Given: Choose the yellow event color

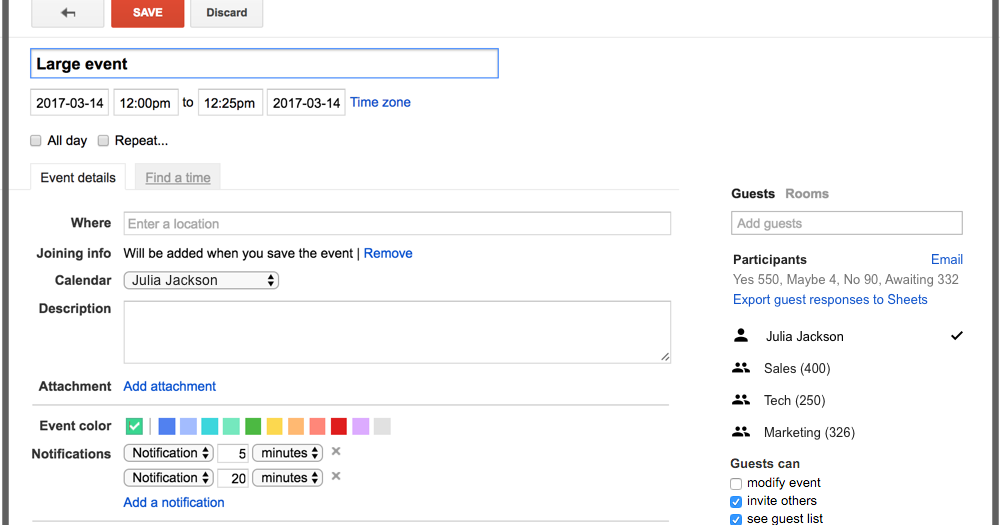Looking at the screenshot, I should pos(274,426).
